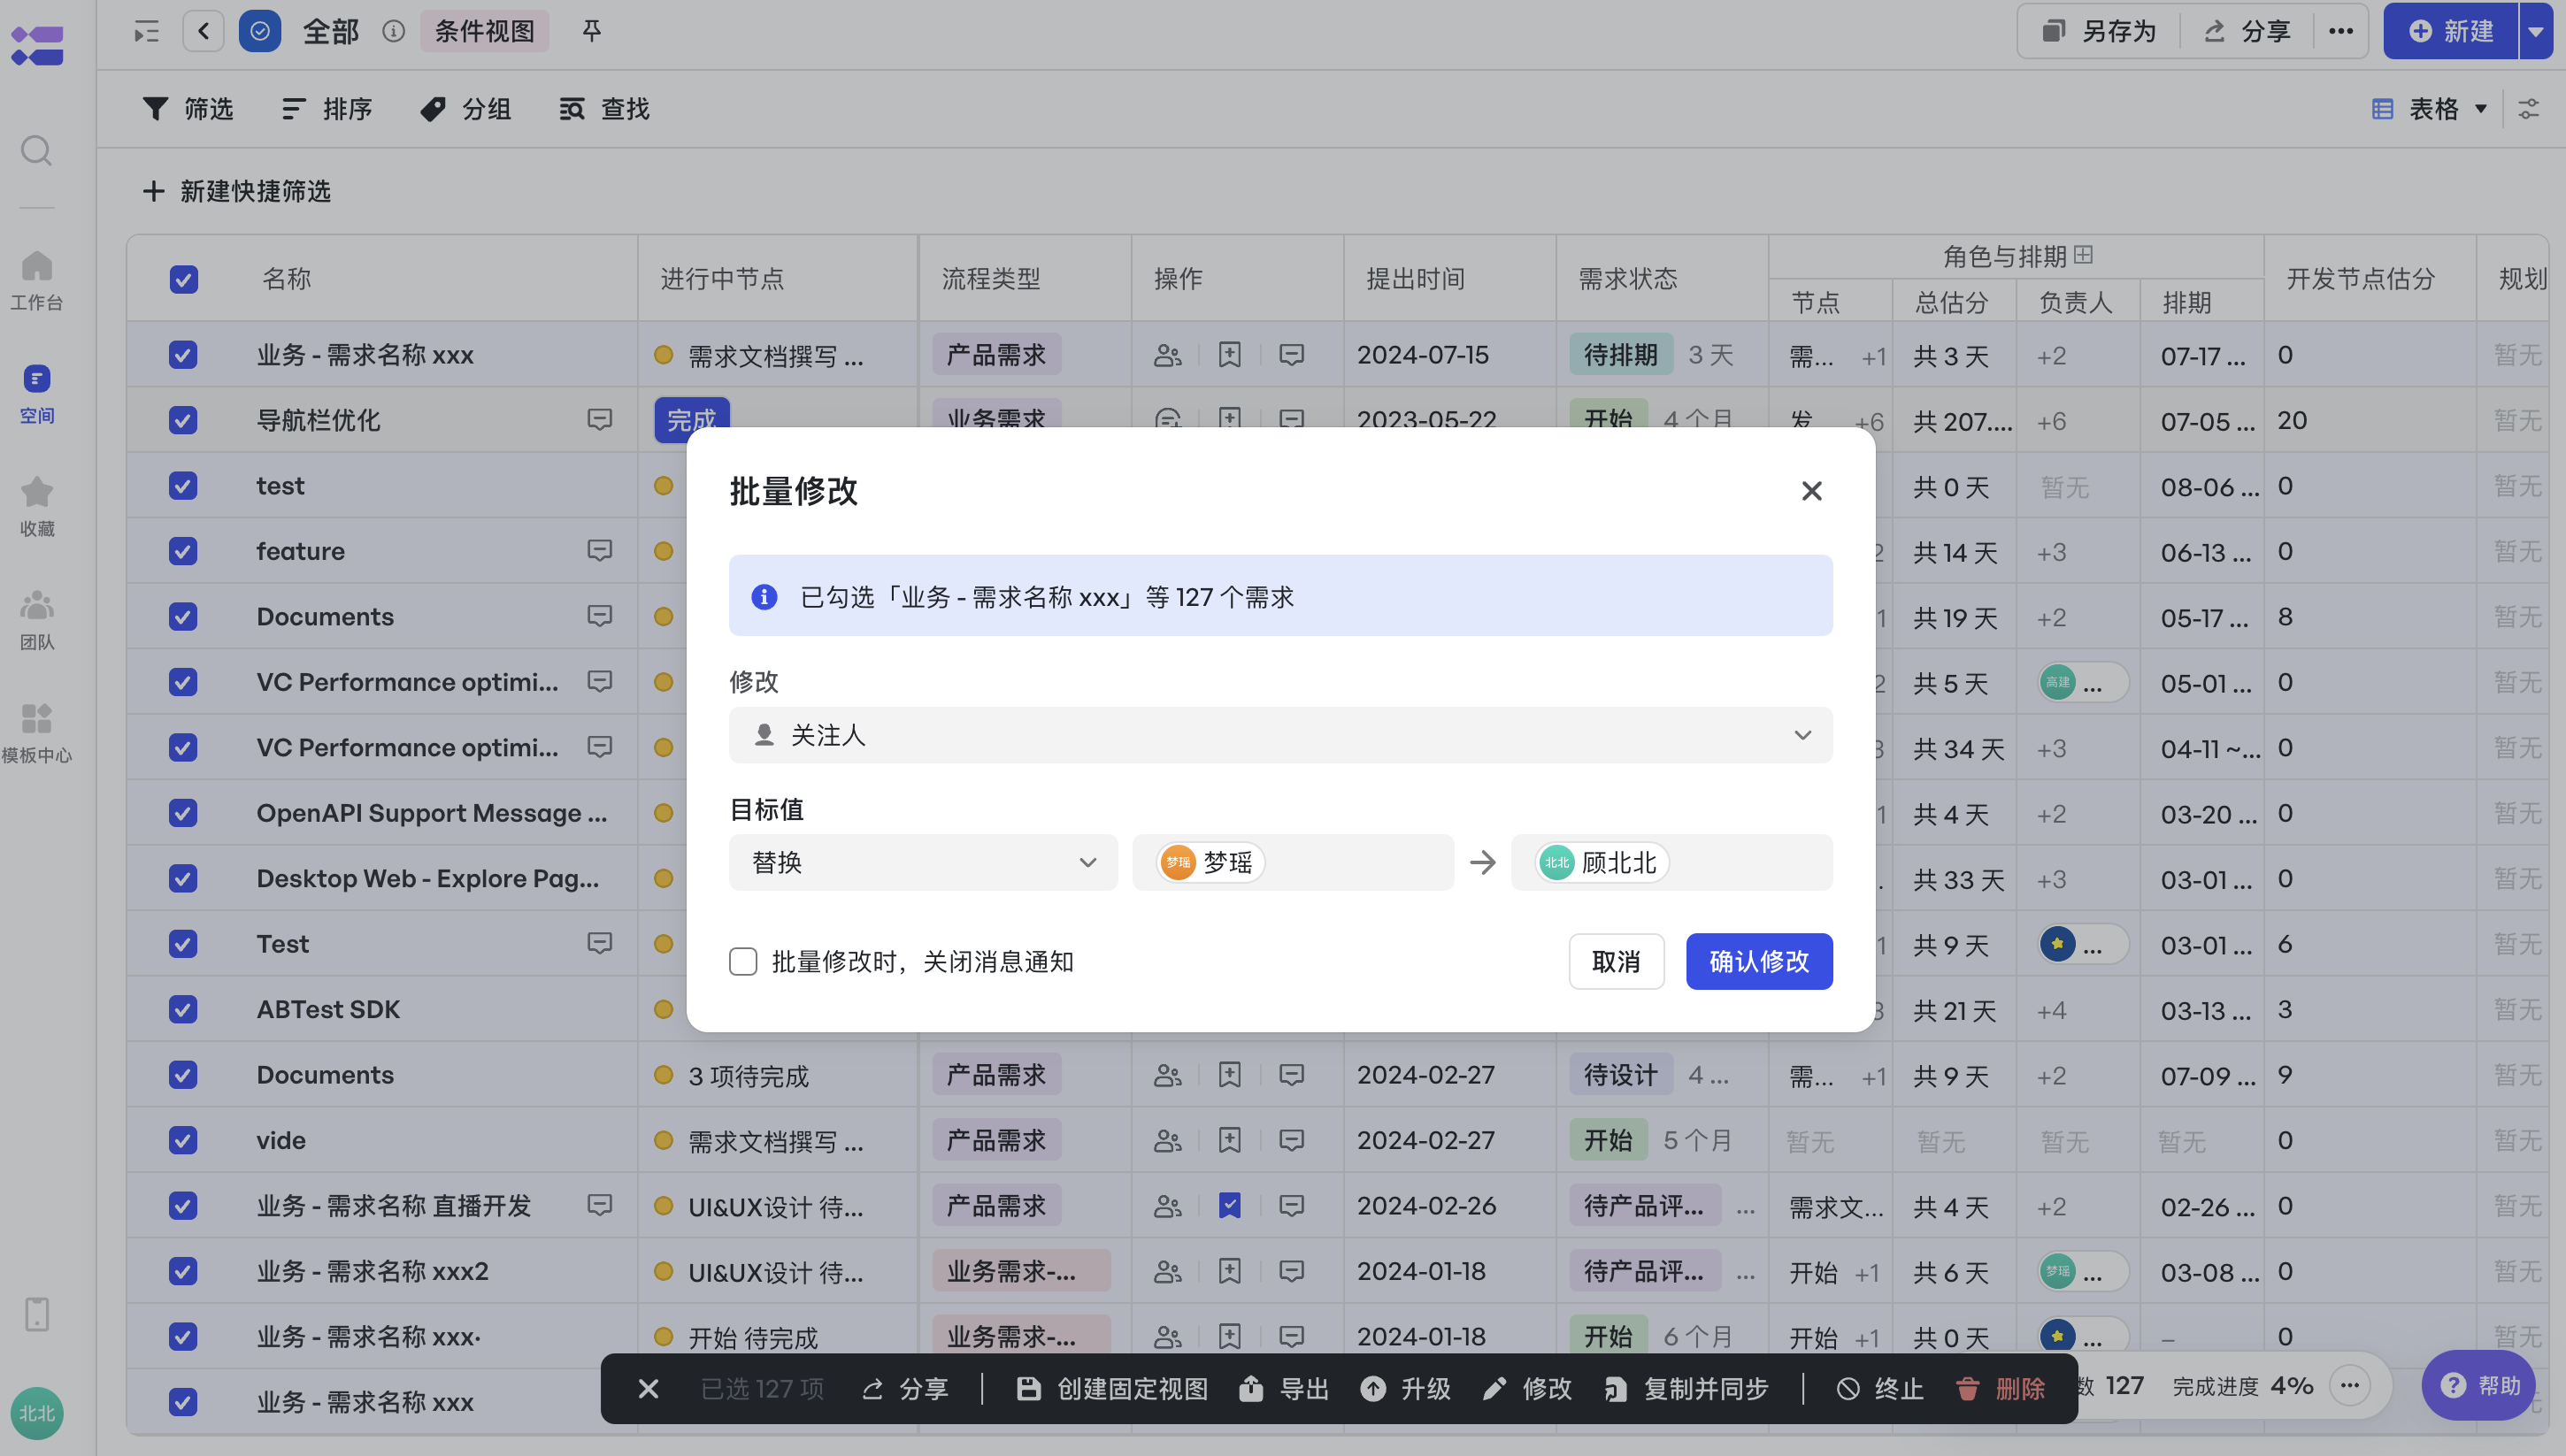Click the bookmark icon in vide row

(x=1230, y=1140)
